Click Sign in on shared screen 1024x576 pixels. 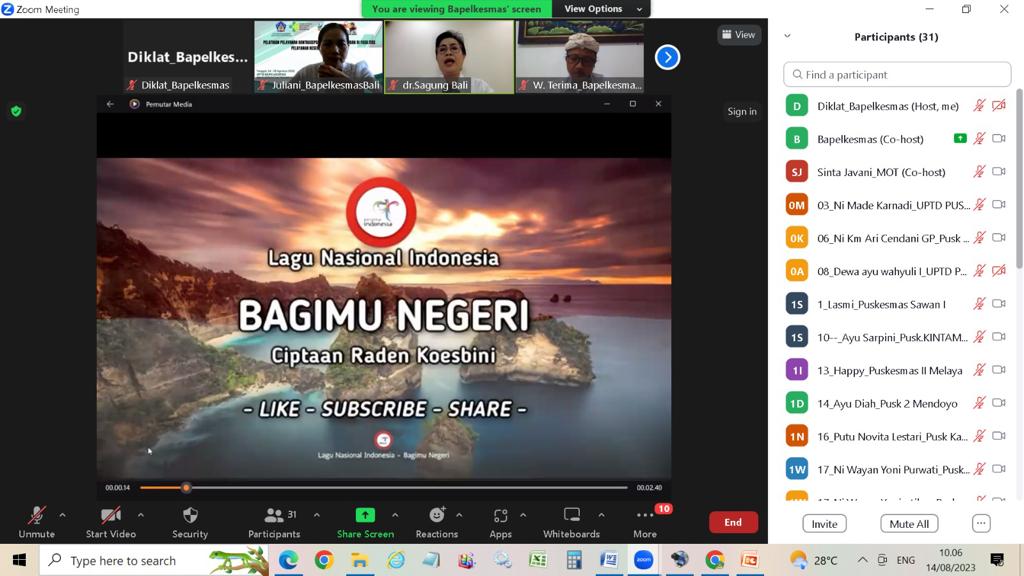click(x=742, y=111)
